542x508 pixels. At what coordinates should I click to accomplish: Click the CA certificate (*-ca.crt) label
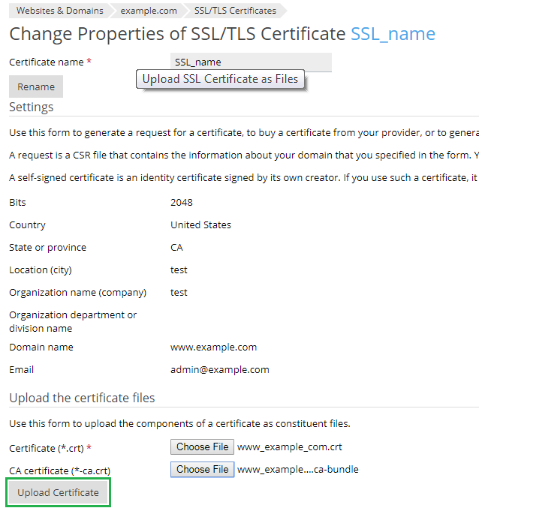60,471
